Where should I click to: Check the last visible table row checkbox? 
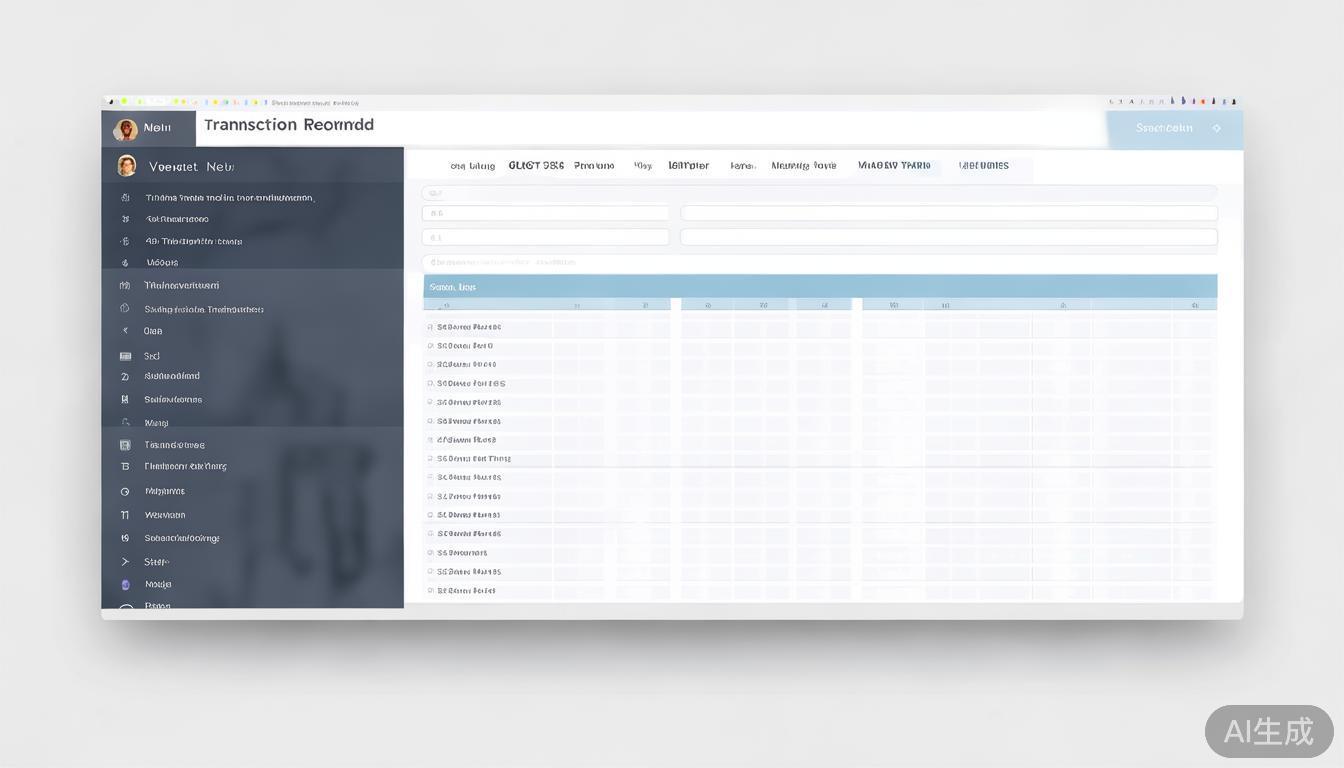click(430, 591)
